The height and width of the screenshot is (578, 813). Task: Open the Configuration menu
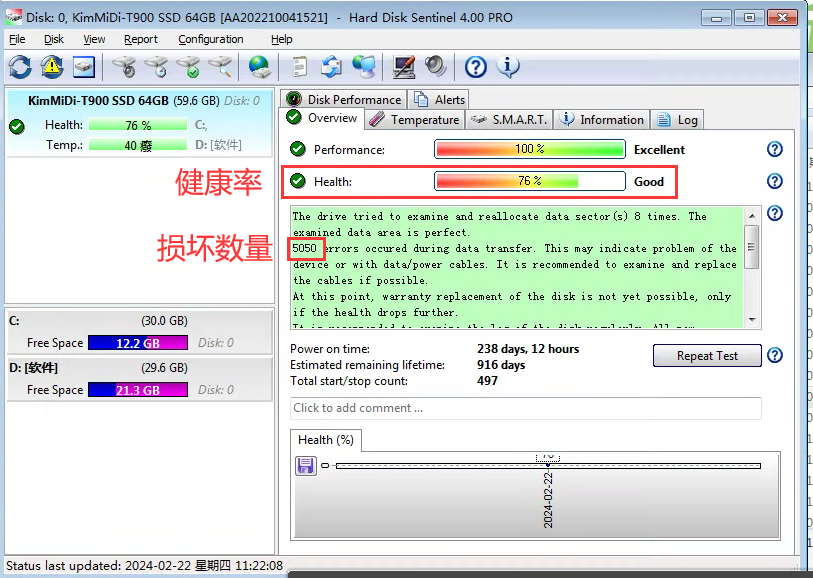click(x=211, y=39)
